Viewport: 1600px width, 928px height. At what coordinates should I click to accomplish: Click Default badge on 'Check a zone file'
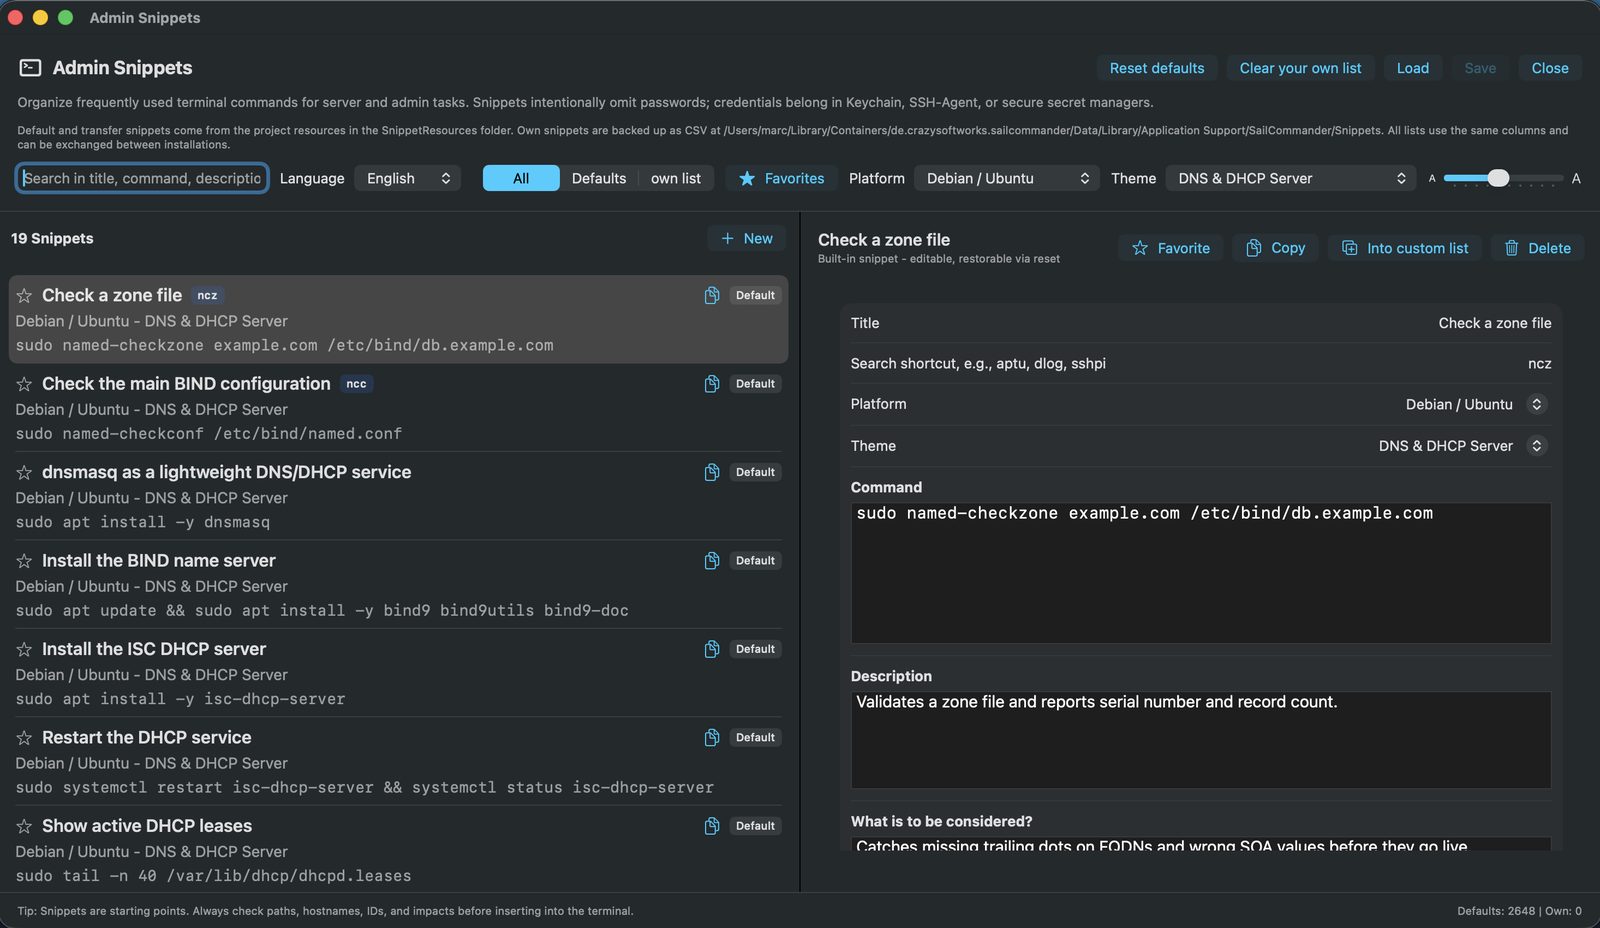click(755, 295)
